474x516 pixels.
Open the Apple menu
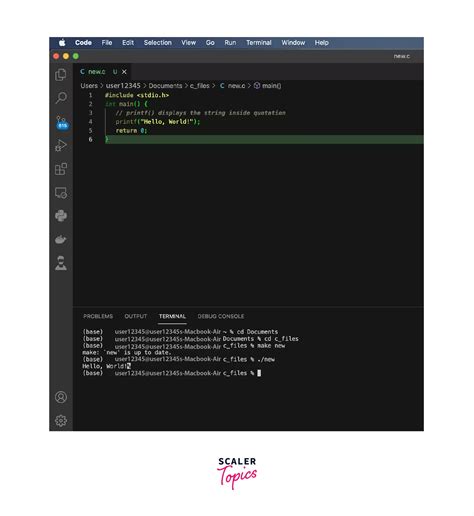[62, 43]
